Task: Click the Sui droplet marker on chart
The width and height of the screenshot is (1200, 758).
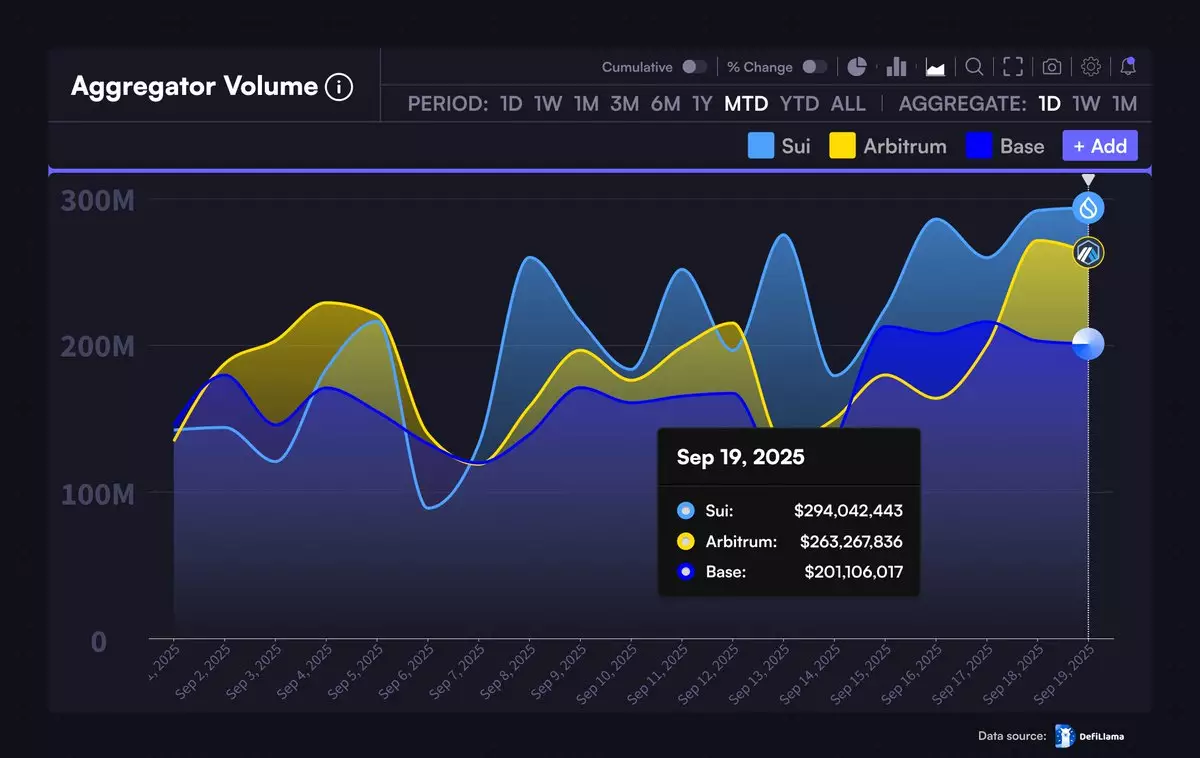Action: click(x=1088, y=208)
